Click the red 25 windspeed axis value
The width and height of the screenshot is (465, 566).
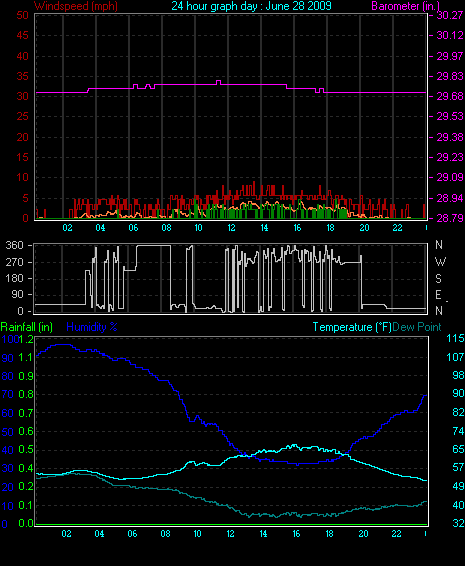click(x=22, y=116)
